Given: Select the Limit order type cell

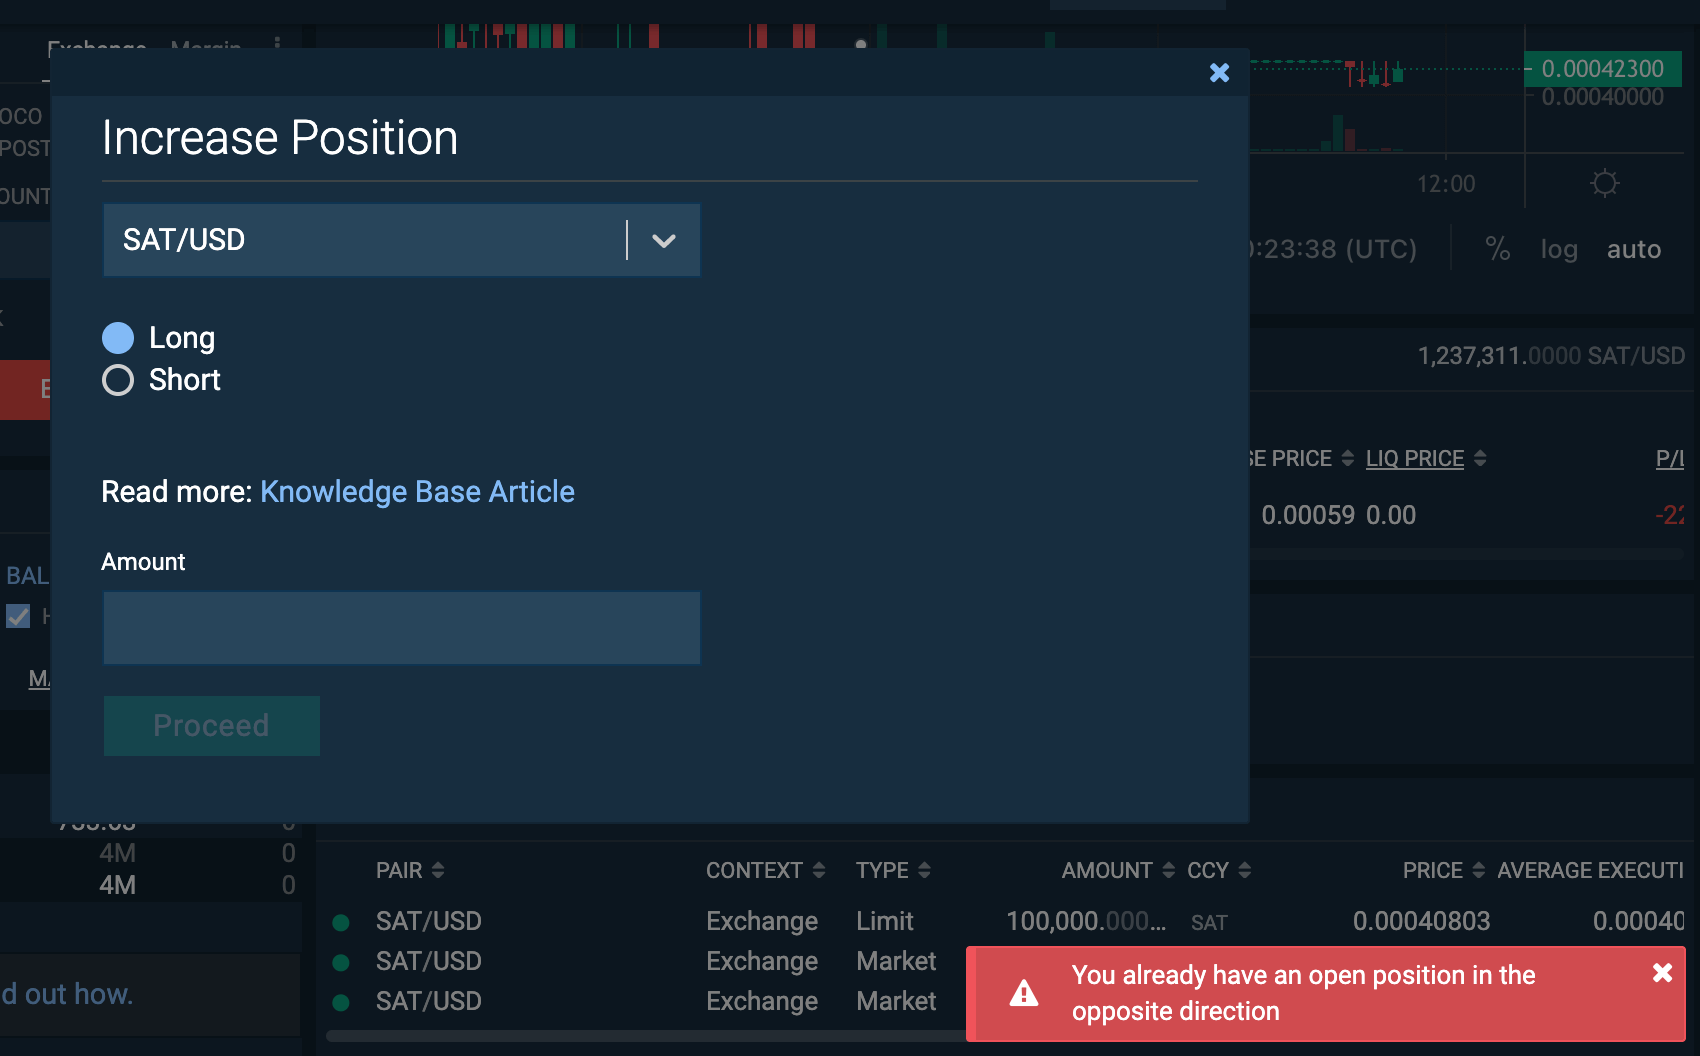Looking at the screenshot, I should (x=885, y=921).
